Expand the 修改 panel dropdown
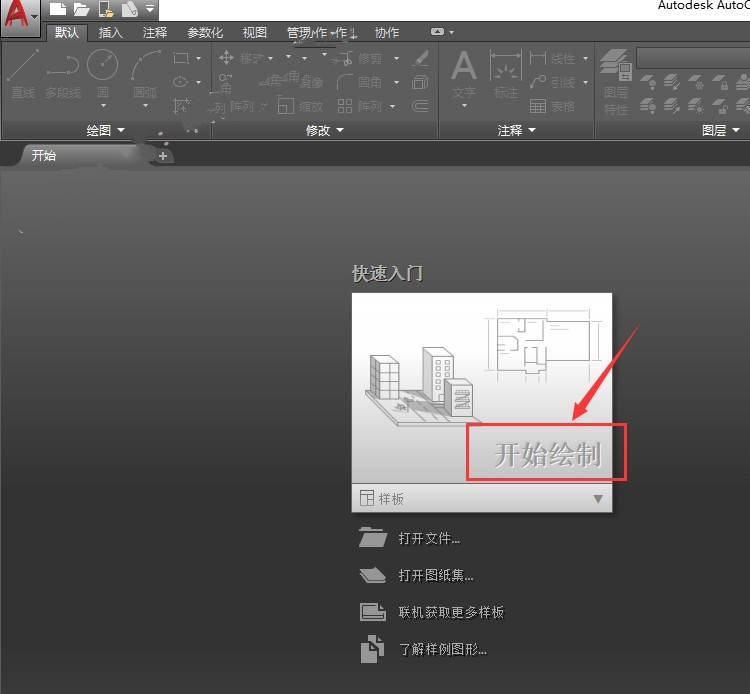Image resolution: width=750 pixels, height=694 pixels. (x=324, y=130)
